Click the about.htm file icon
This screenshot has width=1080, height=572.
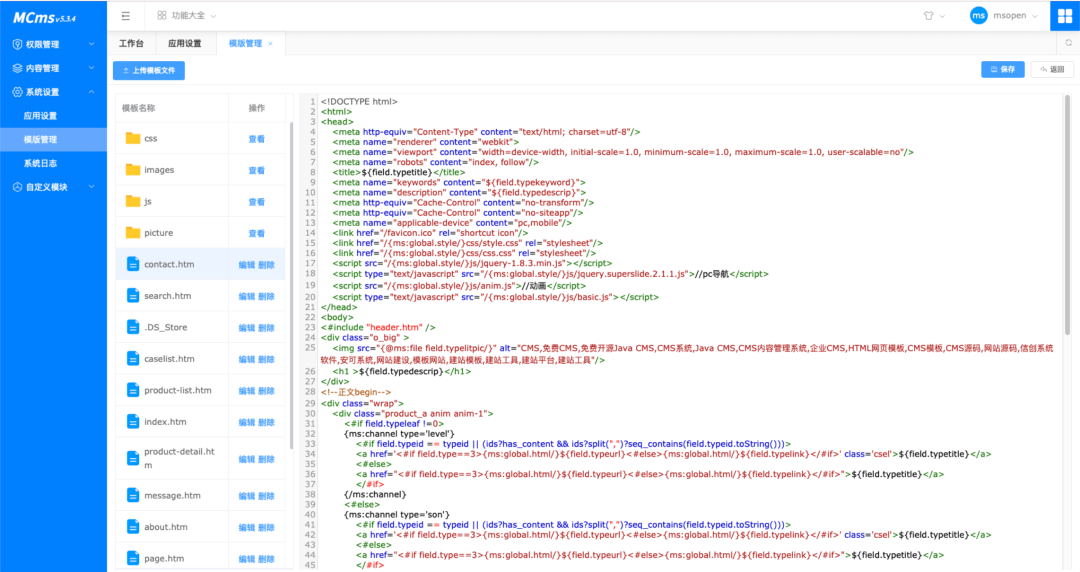pyautogui.click(x=133, y=527)
